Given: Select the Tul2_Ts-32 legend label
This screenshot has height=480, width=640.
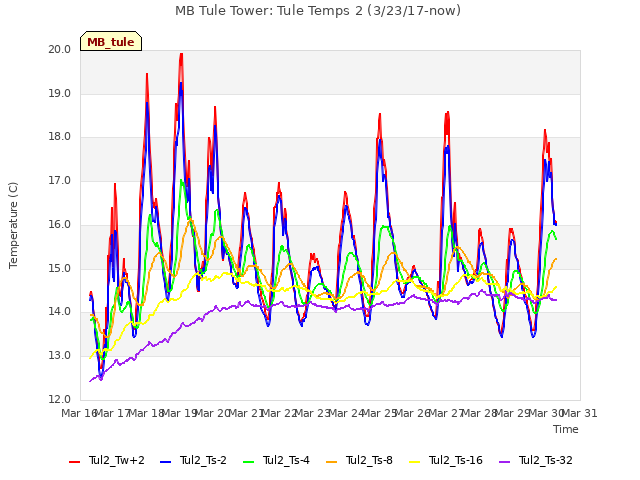Looking at the screenshot, I should [x=546, y=460].
